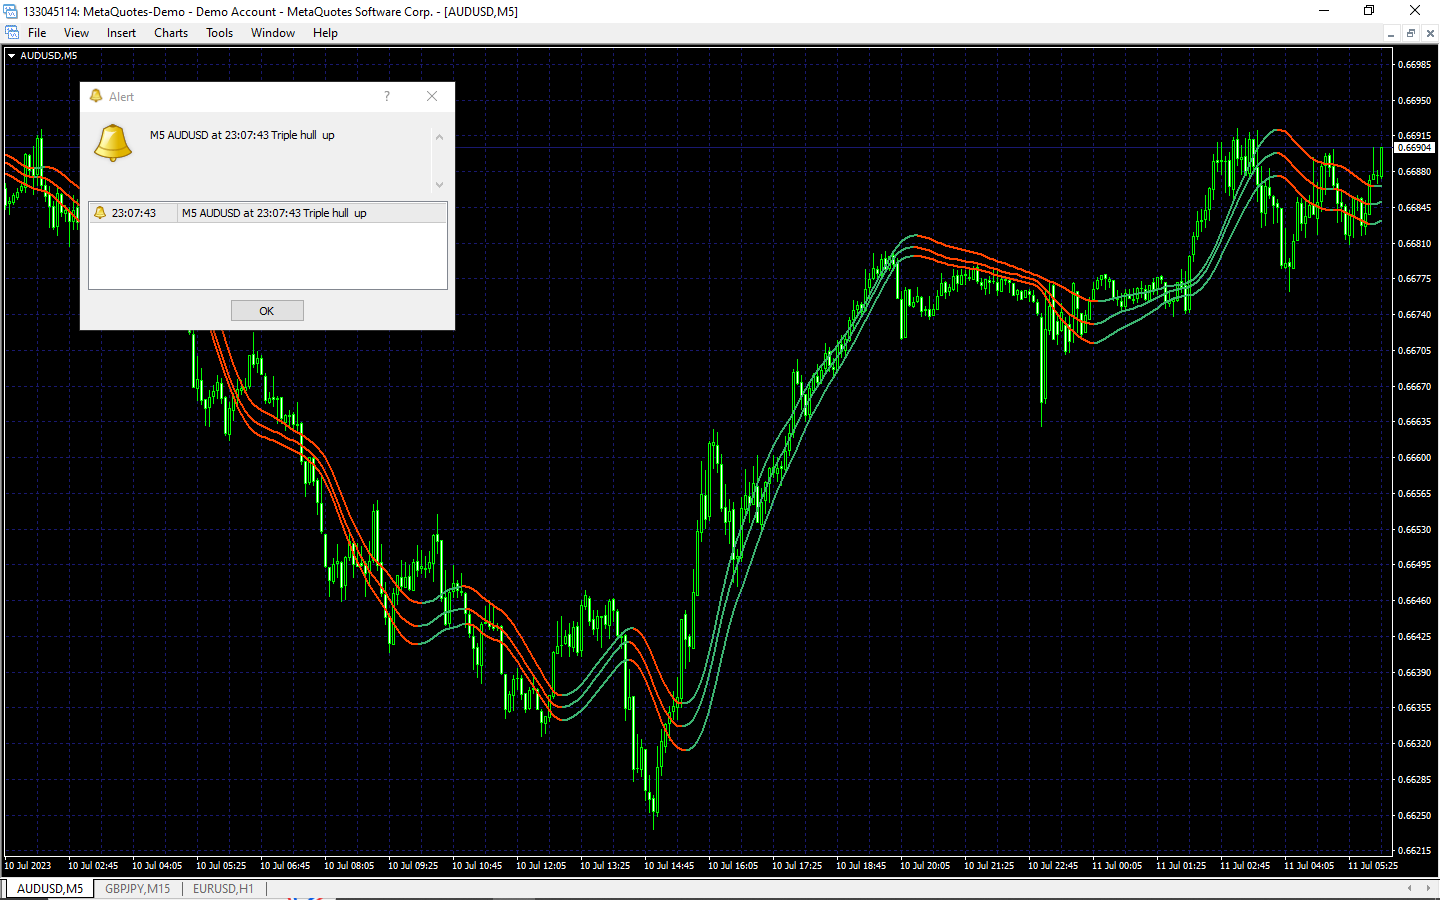Viewport: 1440px width, 900px height.
Task: Open the Tools menu
Action: [219, 33]
